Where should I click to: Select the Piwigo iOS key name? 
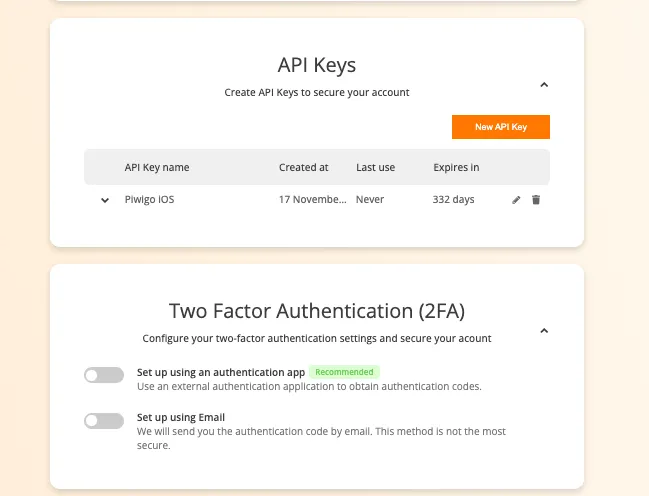[x=149, y=200]
